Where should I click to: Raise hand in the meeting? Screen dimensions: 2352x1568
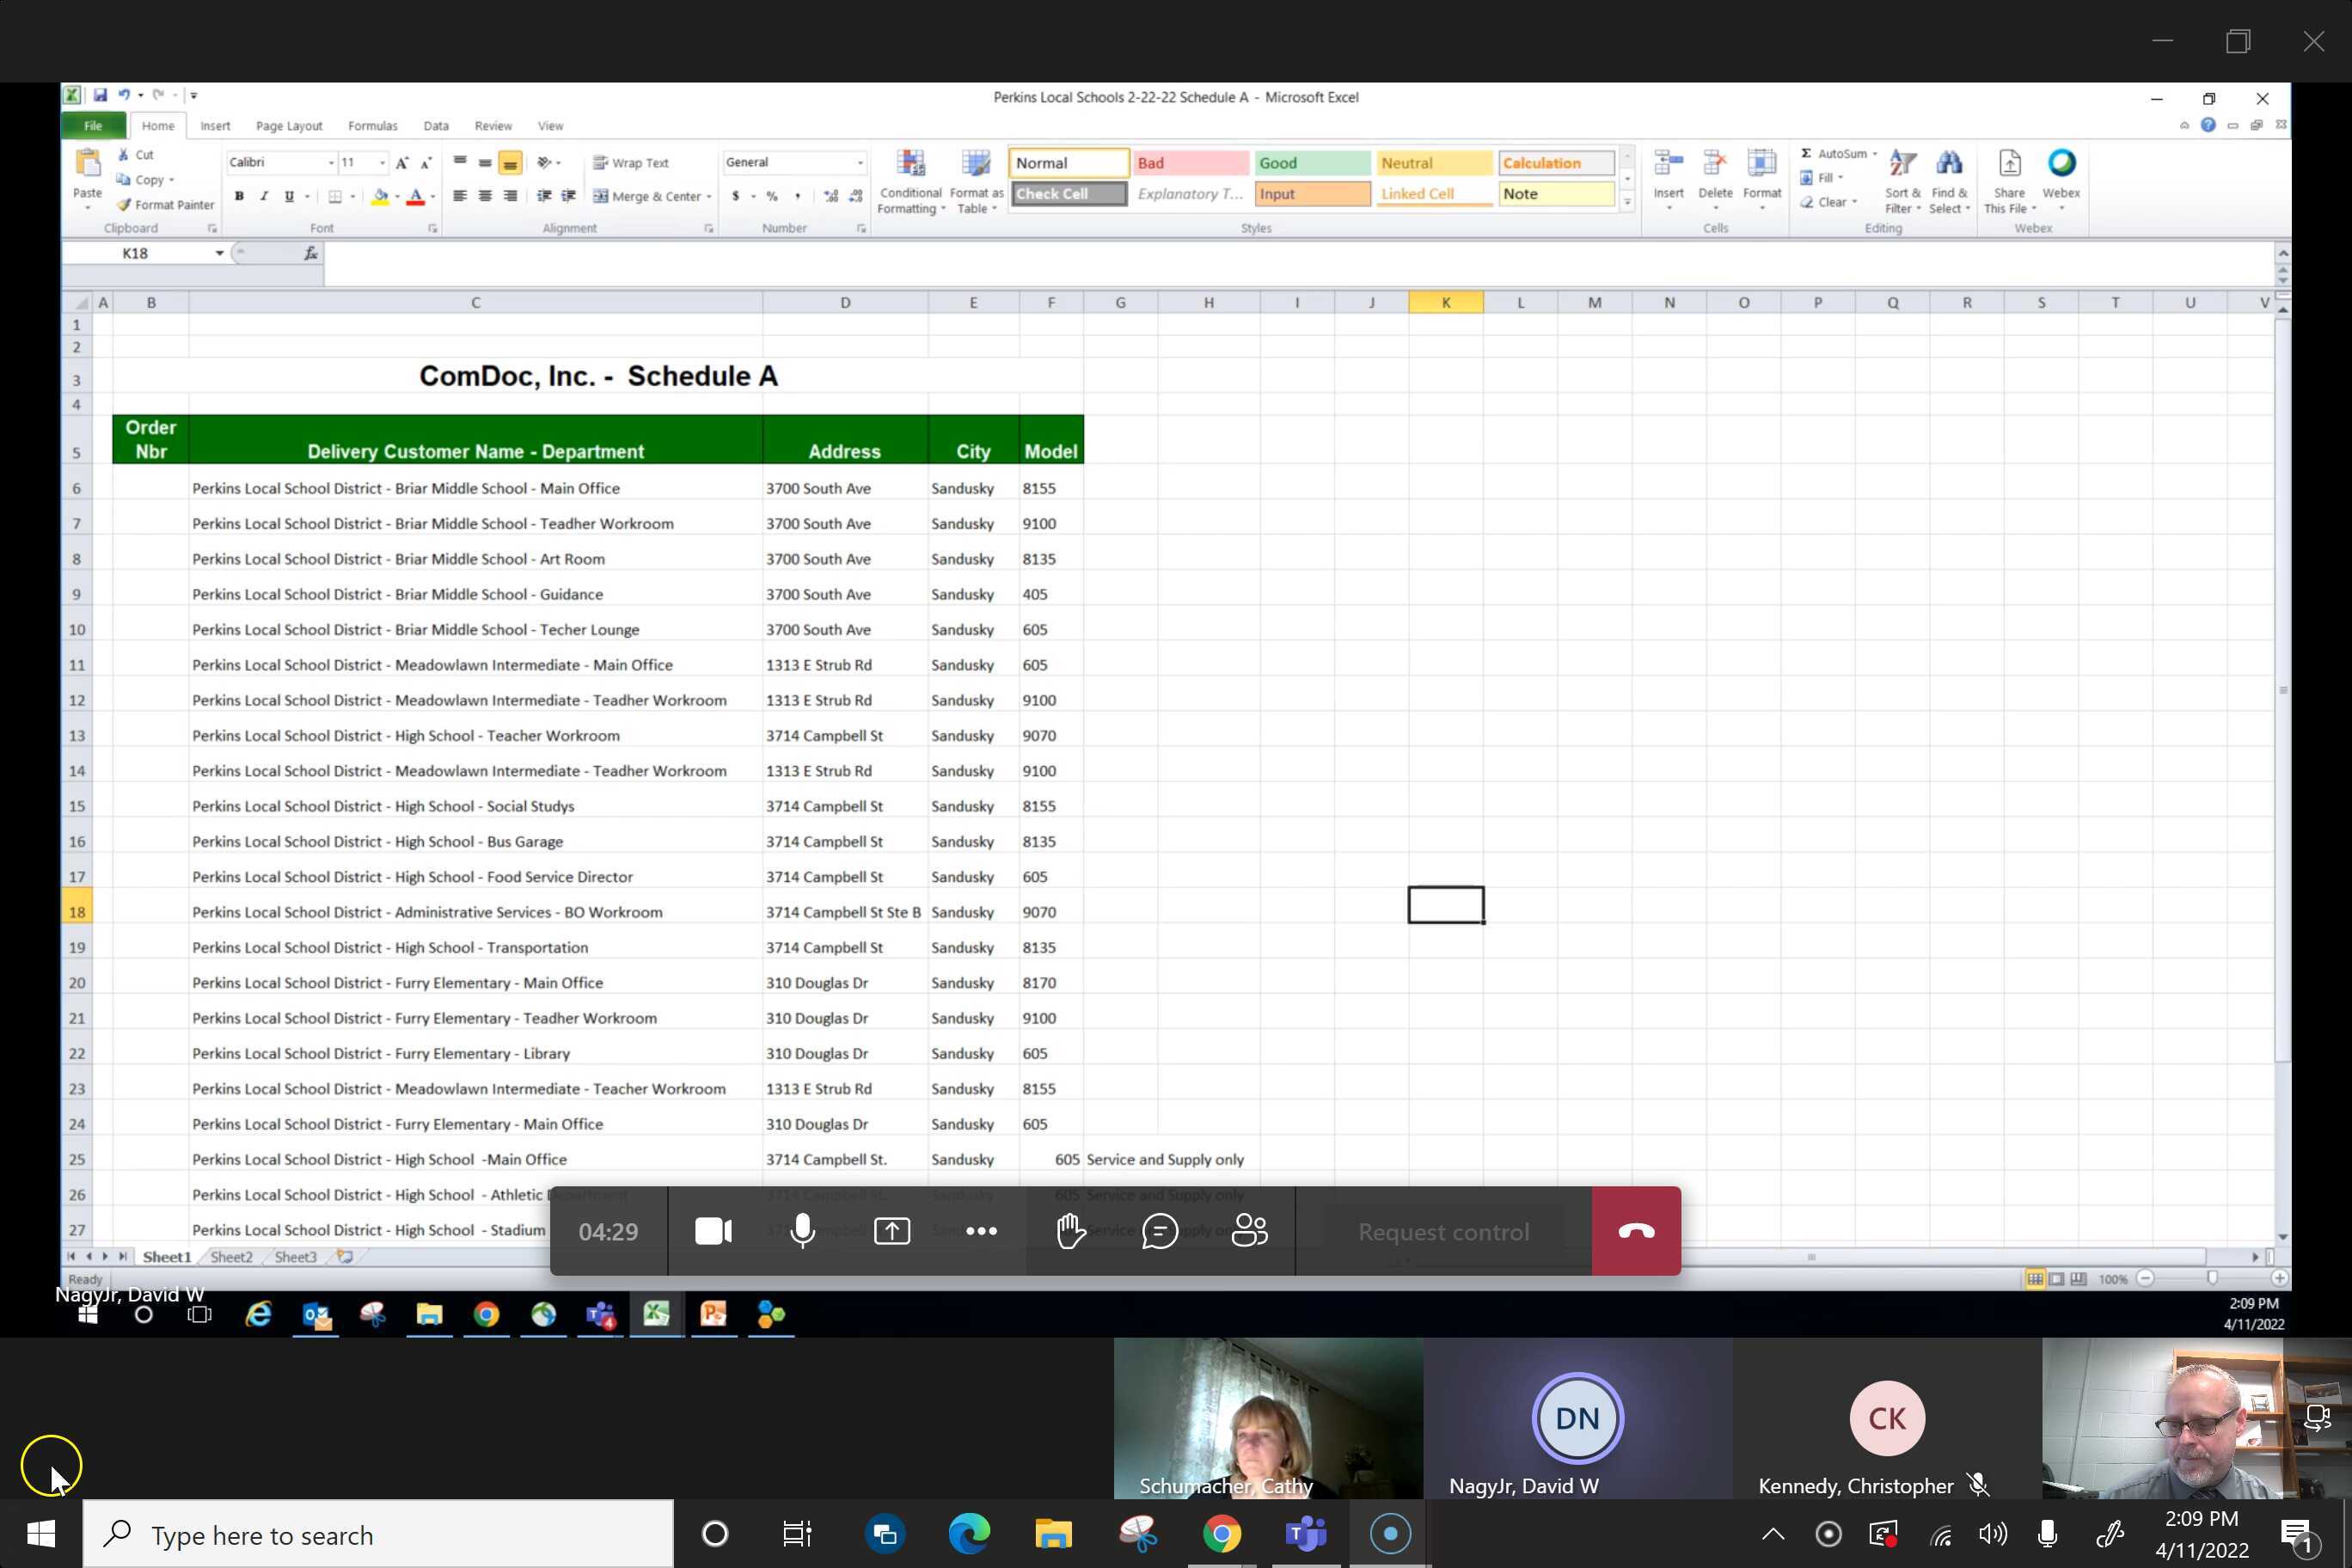click(1070, 1231)
